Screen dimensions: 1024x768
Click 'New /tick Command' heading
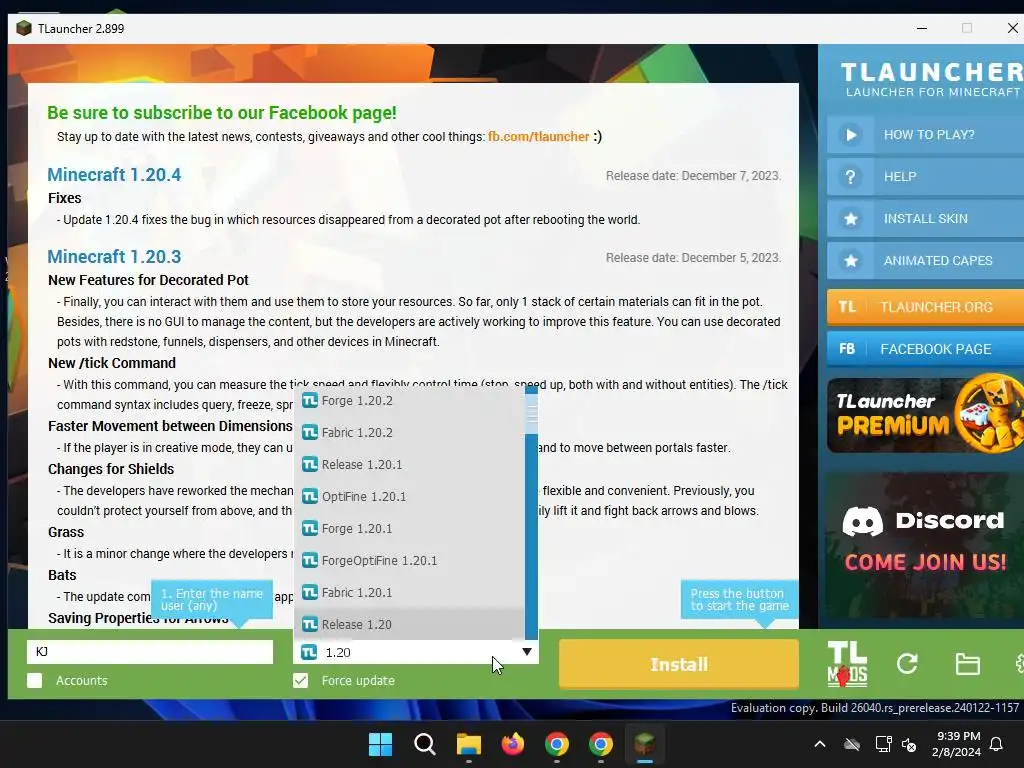[x=112, y=363]
